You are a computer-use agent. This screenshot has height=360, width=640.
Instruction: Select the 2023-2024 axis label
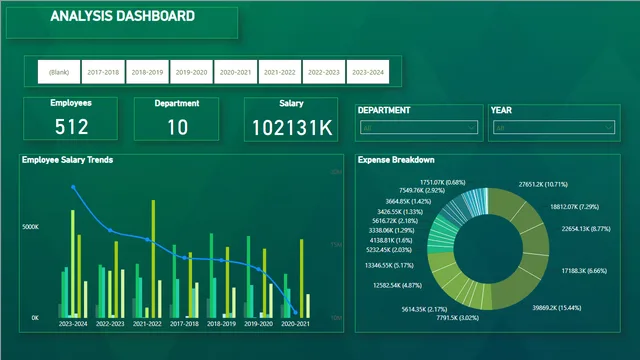[73, 324]
